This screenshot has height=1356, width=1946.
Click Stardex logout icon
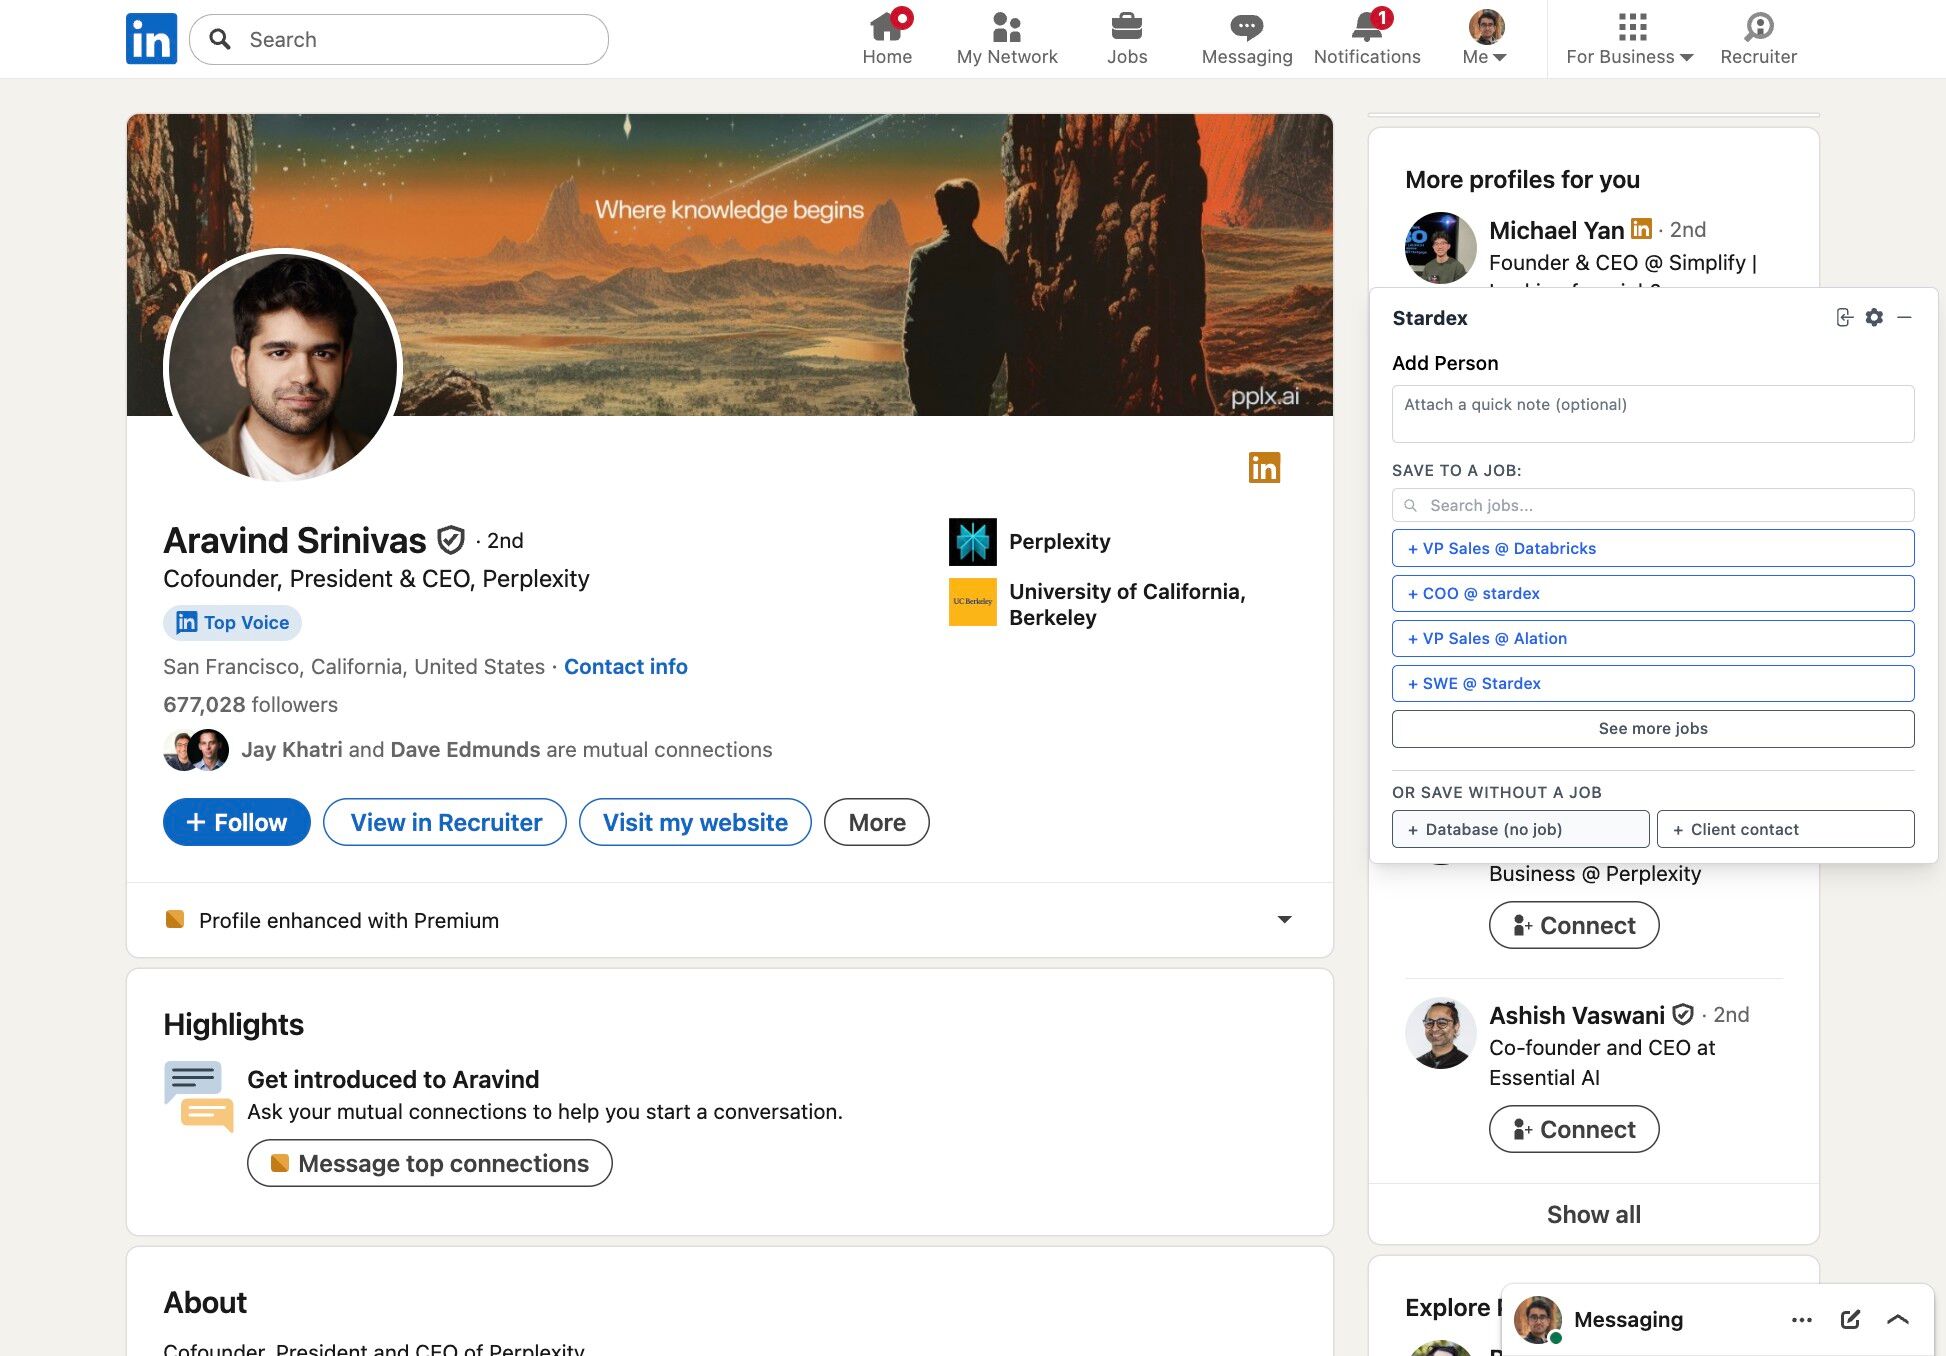coord(1844,317)
